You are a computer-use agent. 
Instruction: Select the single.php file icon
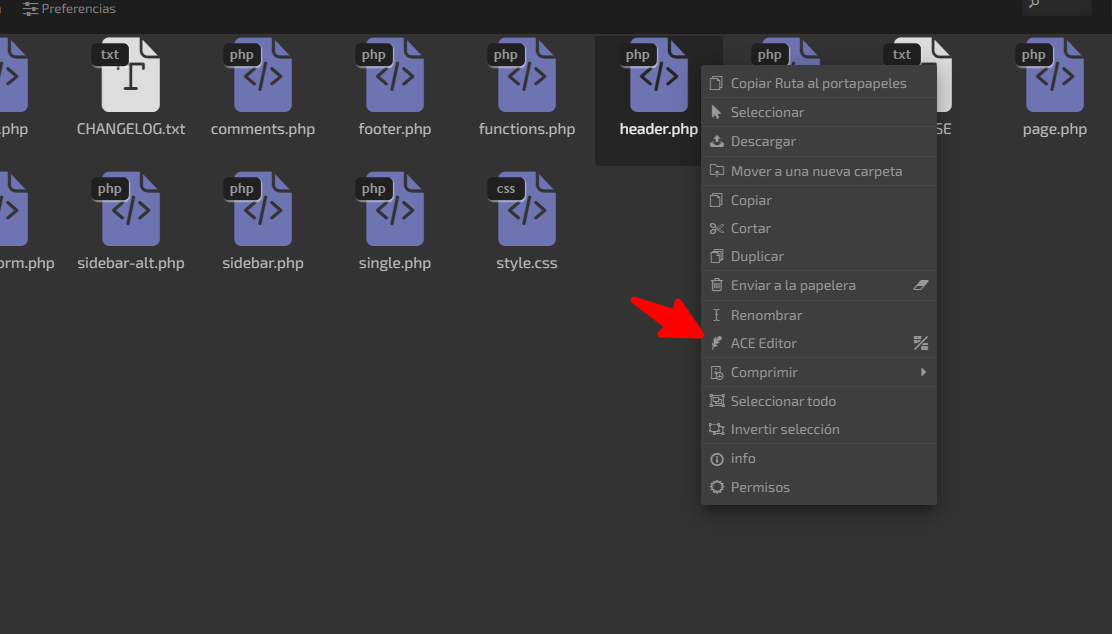(x=394, y=209)
